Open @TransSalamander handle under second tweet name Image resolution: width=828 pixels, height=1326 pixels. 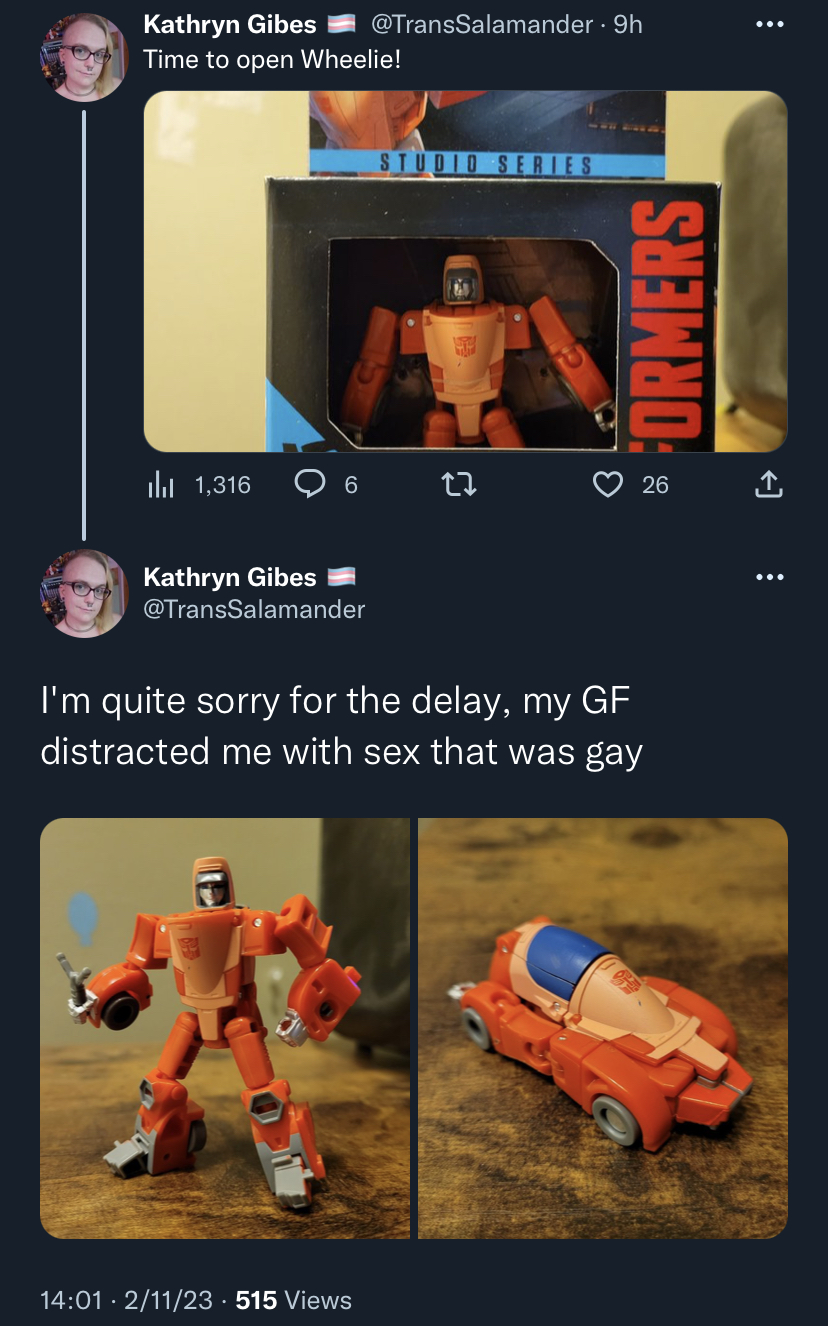coord(255,609)
